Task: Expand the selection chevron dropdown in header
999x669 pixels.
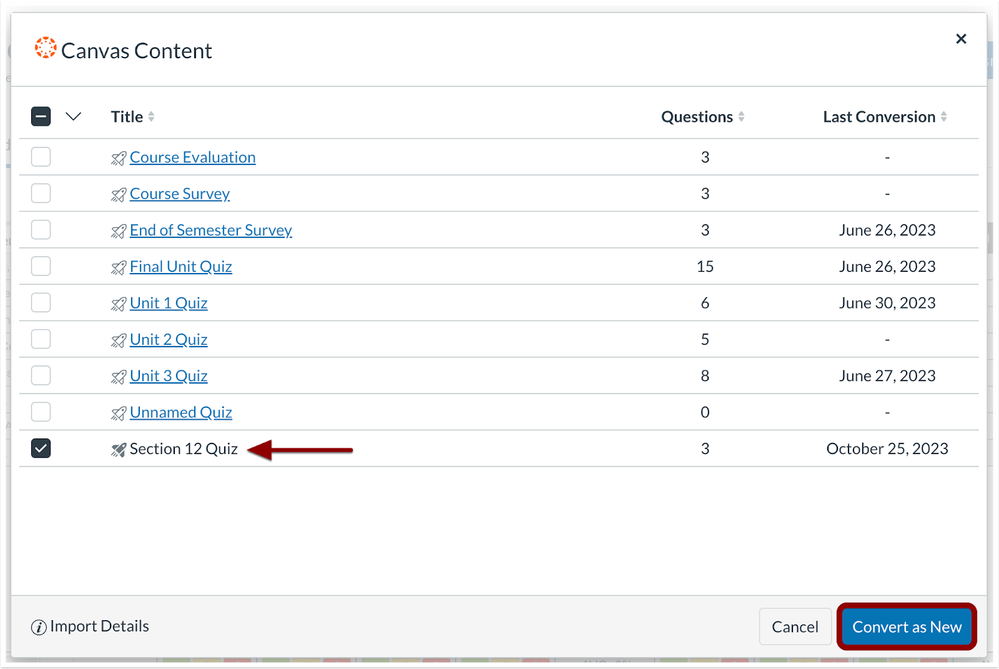Action: (73, 117)
